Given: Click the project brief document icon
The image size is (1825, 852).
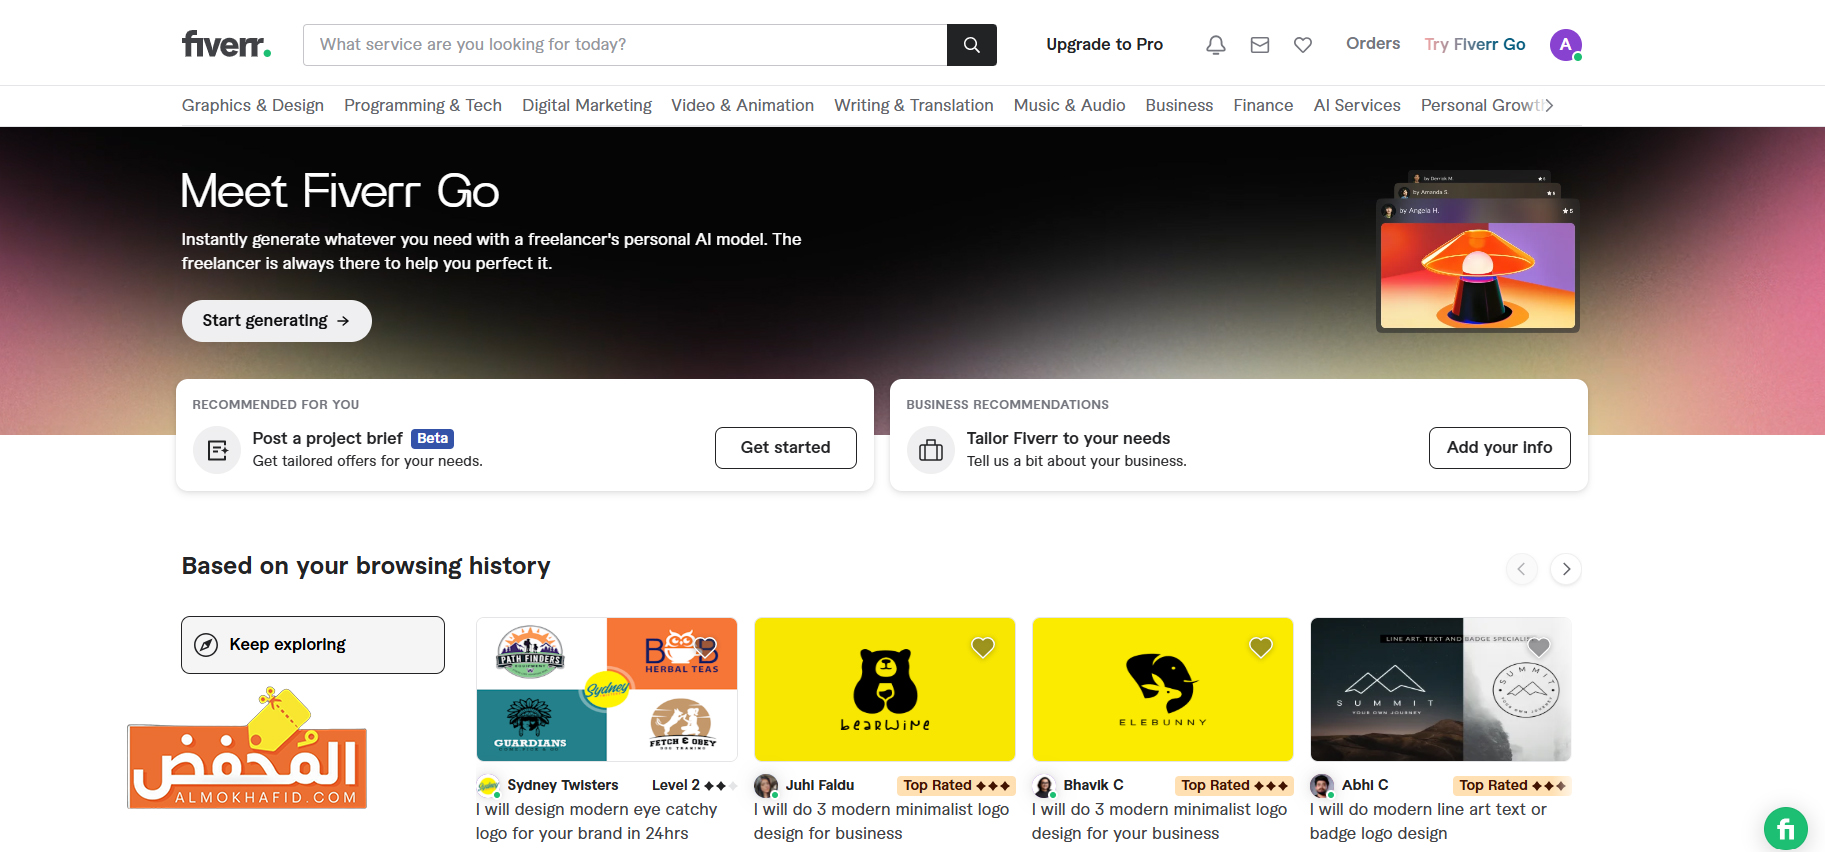Looking at the screenshot, I should [x=217, y=450].
